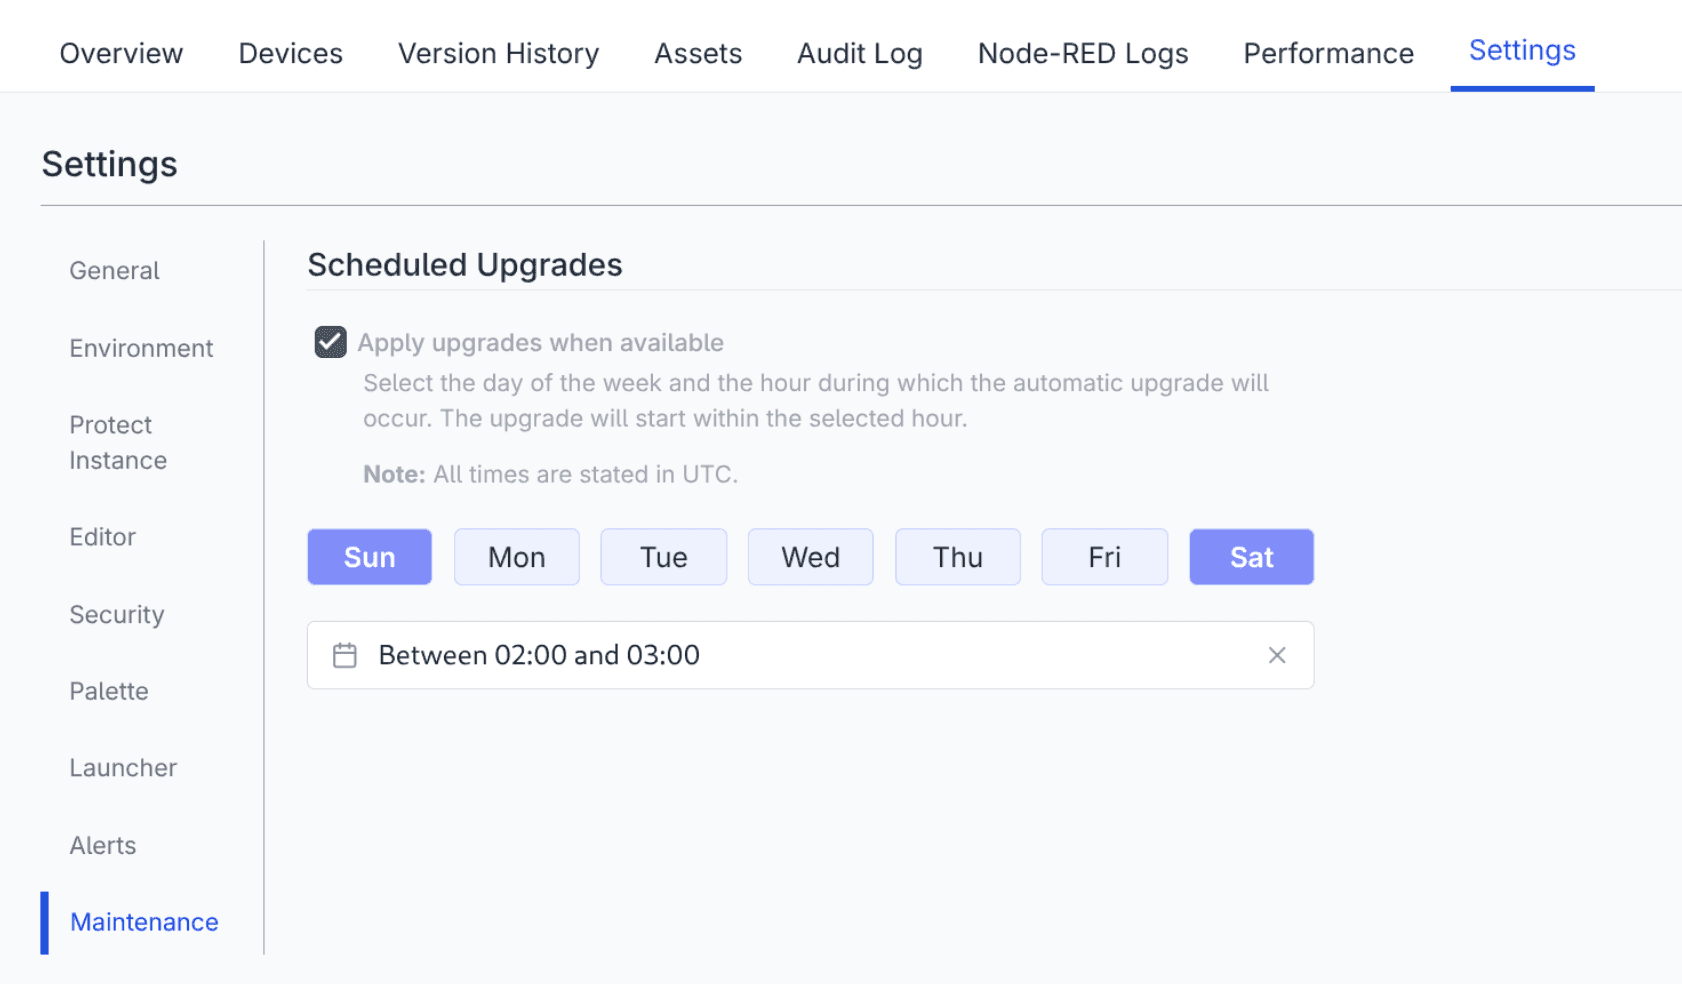This screenshot has width=1682, height=984.
Task: Switch to the Overview tab
Action: point(121,53)
